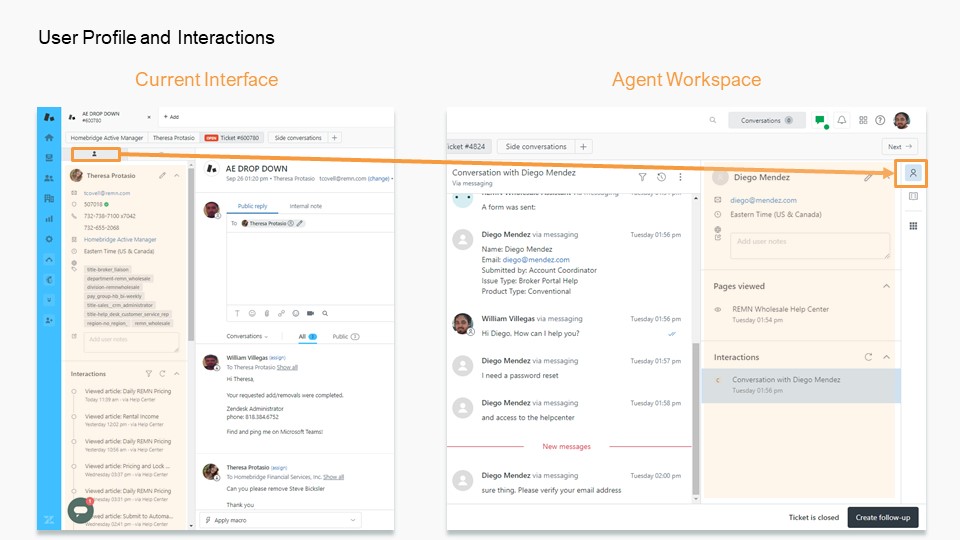Filter conversation with Diego Mendez
Image resolution: width=960 pixels, height=540 pixels.
coord(642,177)
